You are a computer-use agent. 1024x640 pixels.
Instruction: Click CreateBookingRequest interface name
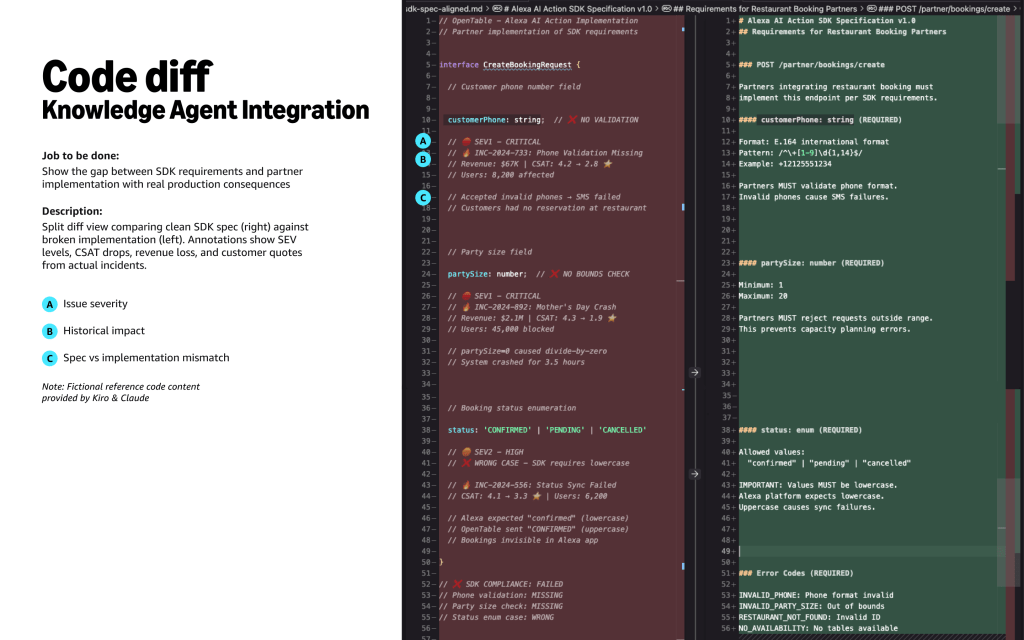click(x=525, y=65)
